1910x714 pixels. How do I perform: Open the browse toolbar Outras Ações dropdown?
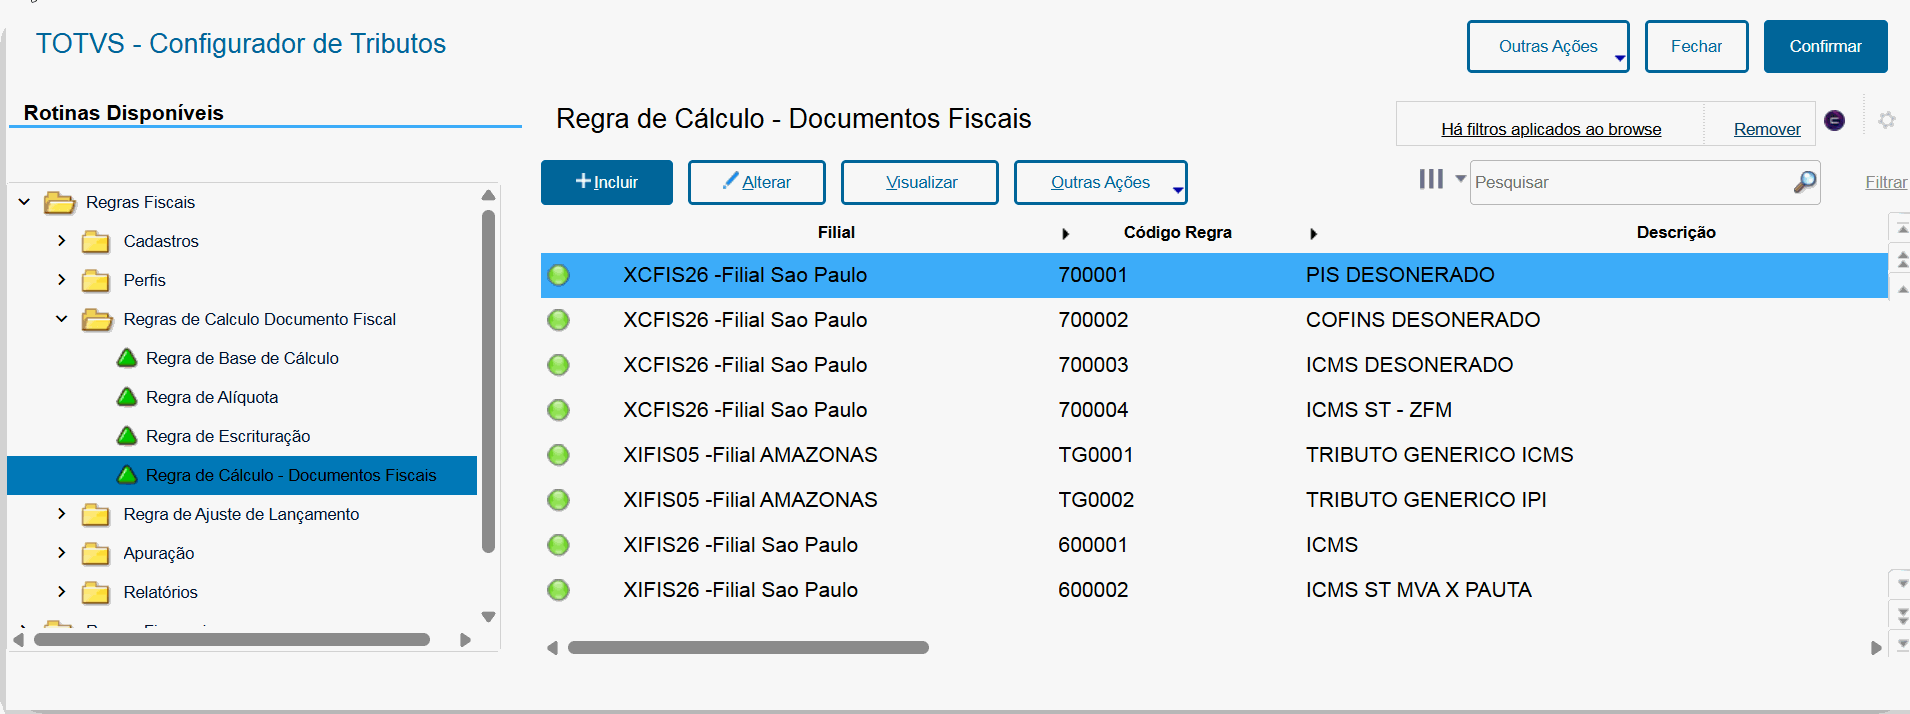pyautogui.click(x=1100, y=182)
